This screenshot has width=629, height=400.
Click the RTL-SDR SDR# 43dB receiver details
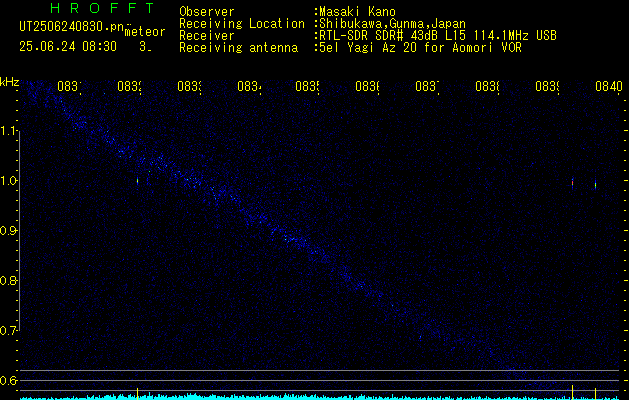coord(438,36)
